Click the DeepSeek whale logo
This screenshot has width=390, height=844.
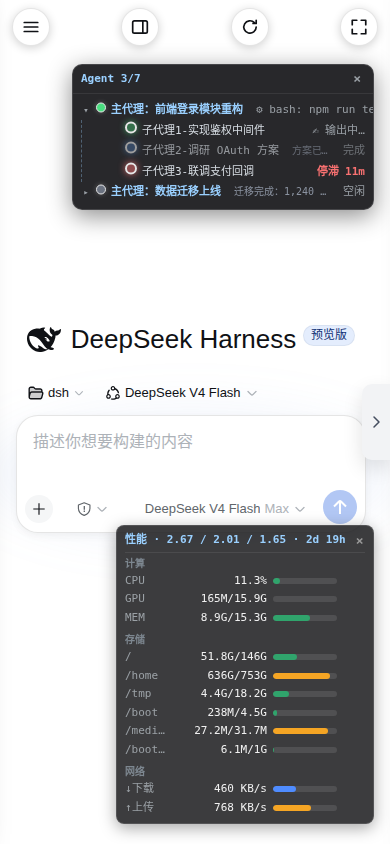click(x=44, y=339)
